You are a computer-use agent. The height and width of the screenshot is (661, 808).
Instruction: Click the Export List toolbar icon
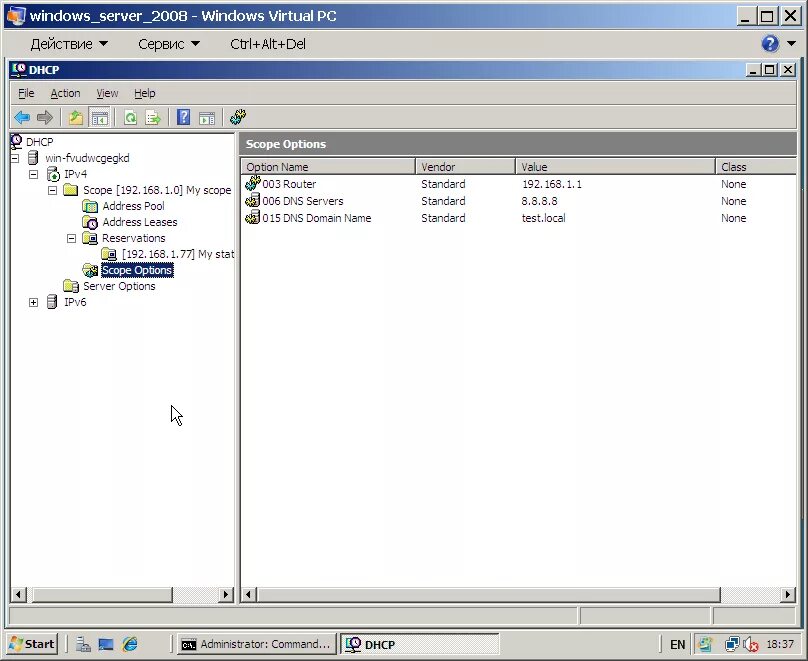153,118
